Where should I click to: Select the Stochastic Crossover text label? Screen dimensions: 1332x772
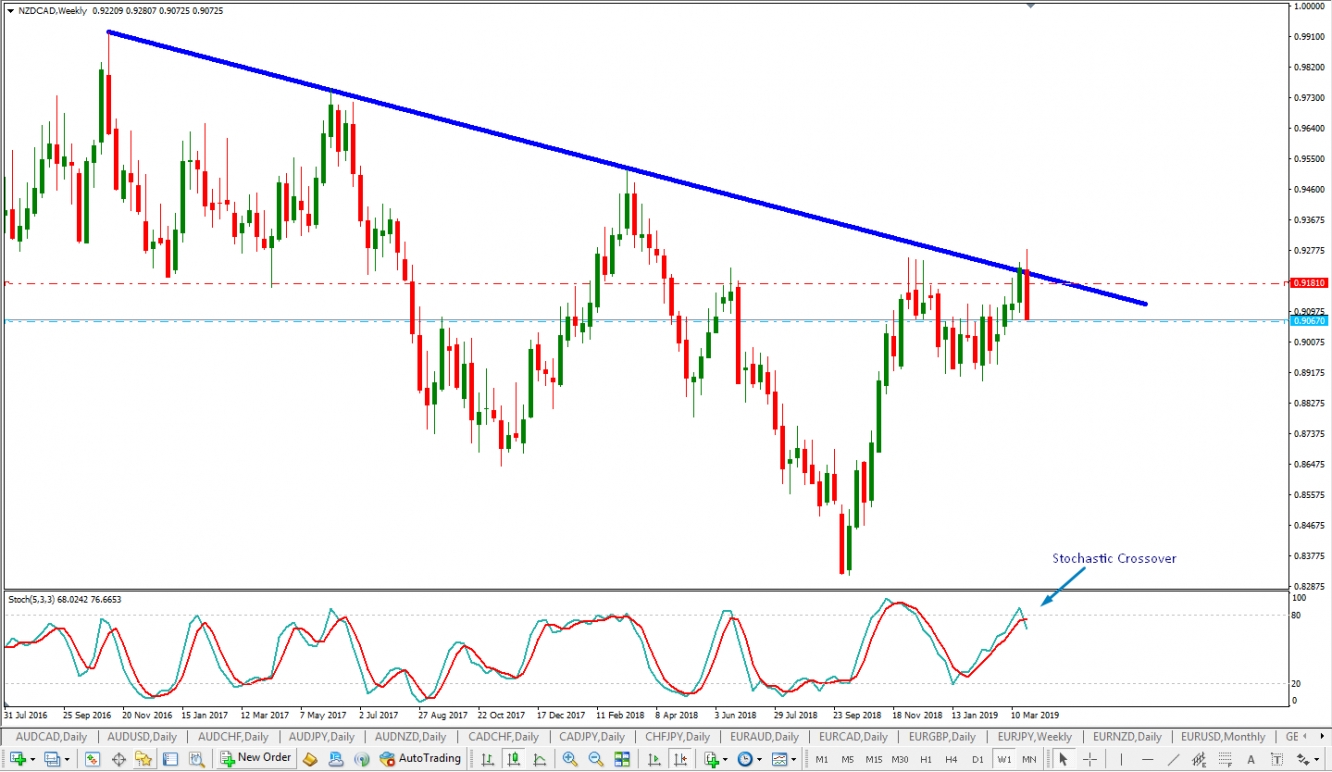click(x=1114, y=558)
